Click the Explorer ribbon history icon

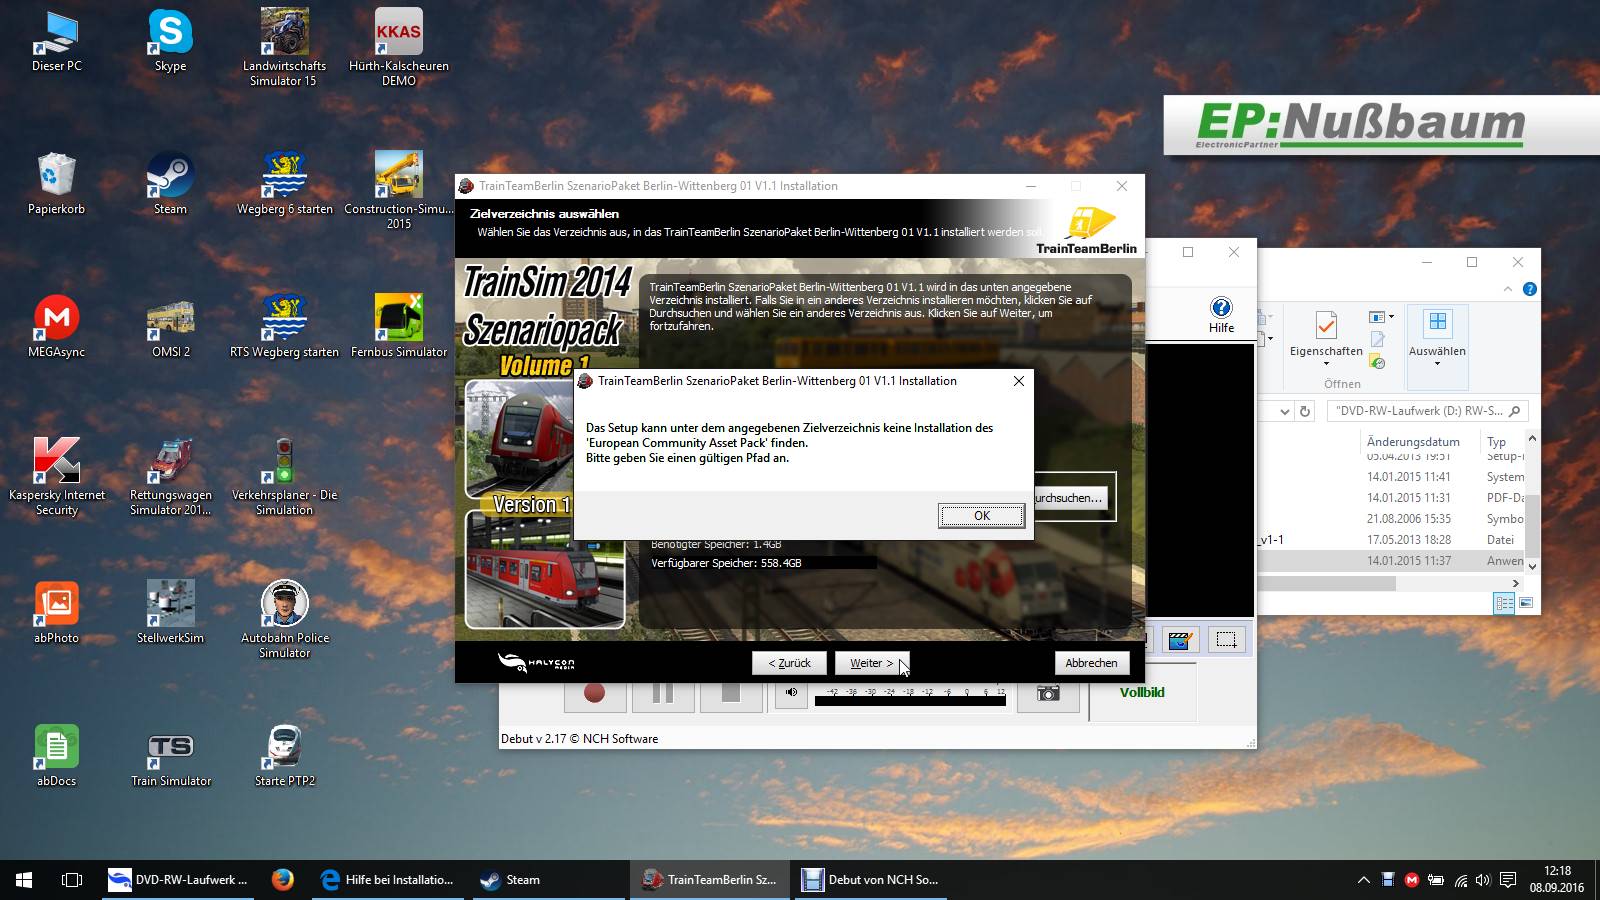1377,361
